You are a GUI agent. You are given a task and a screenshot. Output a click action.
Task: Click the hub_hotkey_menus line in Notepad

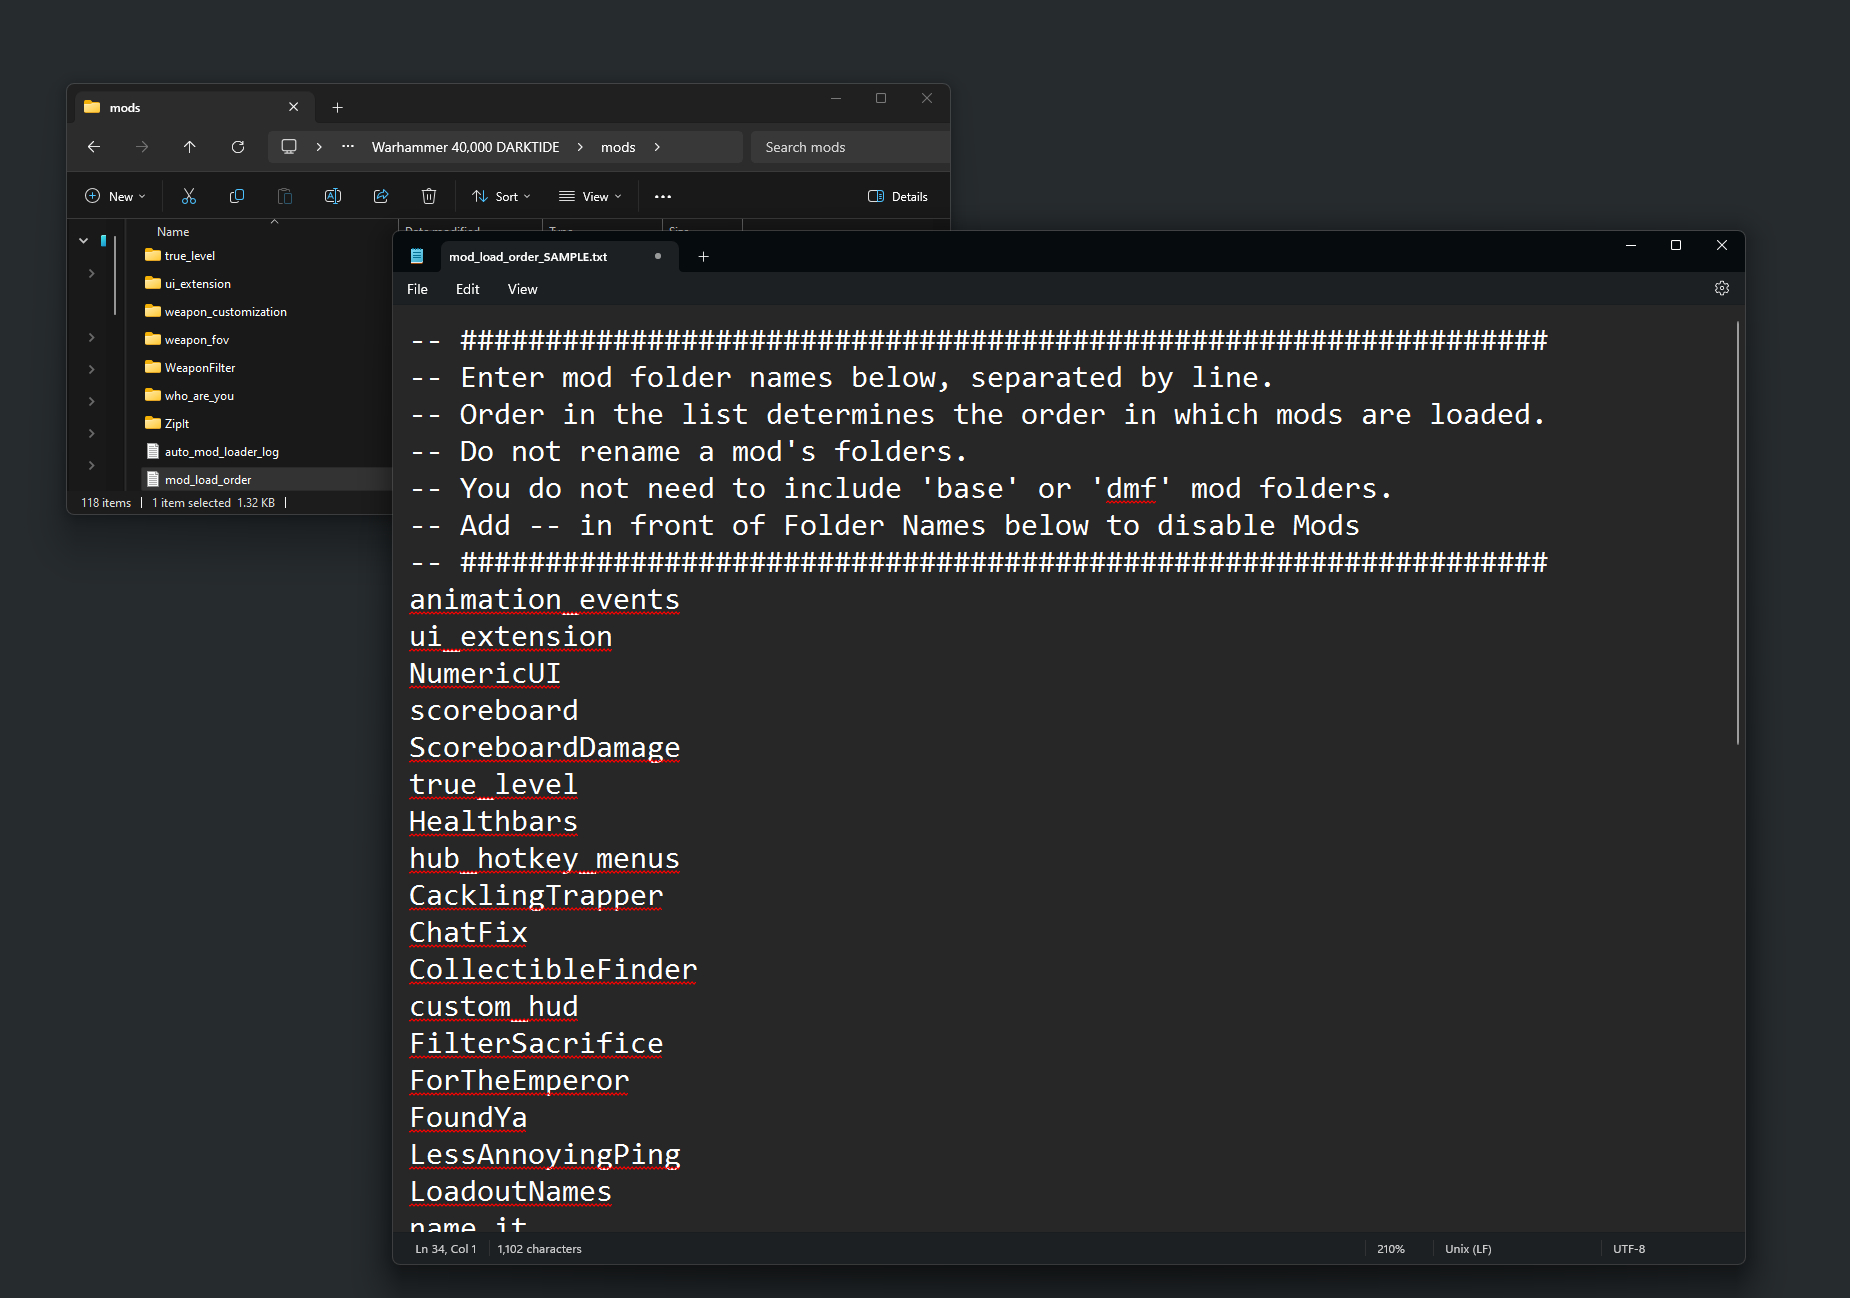tap(545, 859)
